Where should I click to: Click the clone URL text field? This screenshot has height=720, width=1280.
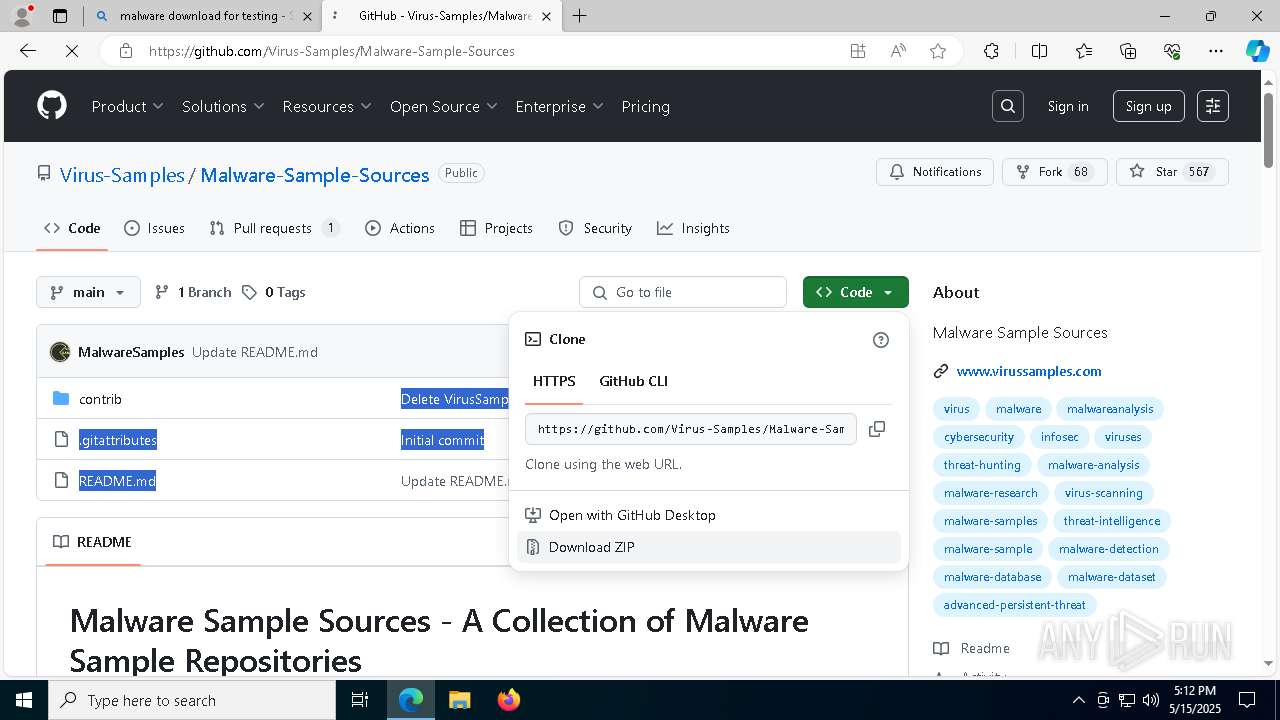point(691,429)
